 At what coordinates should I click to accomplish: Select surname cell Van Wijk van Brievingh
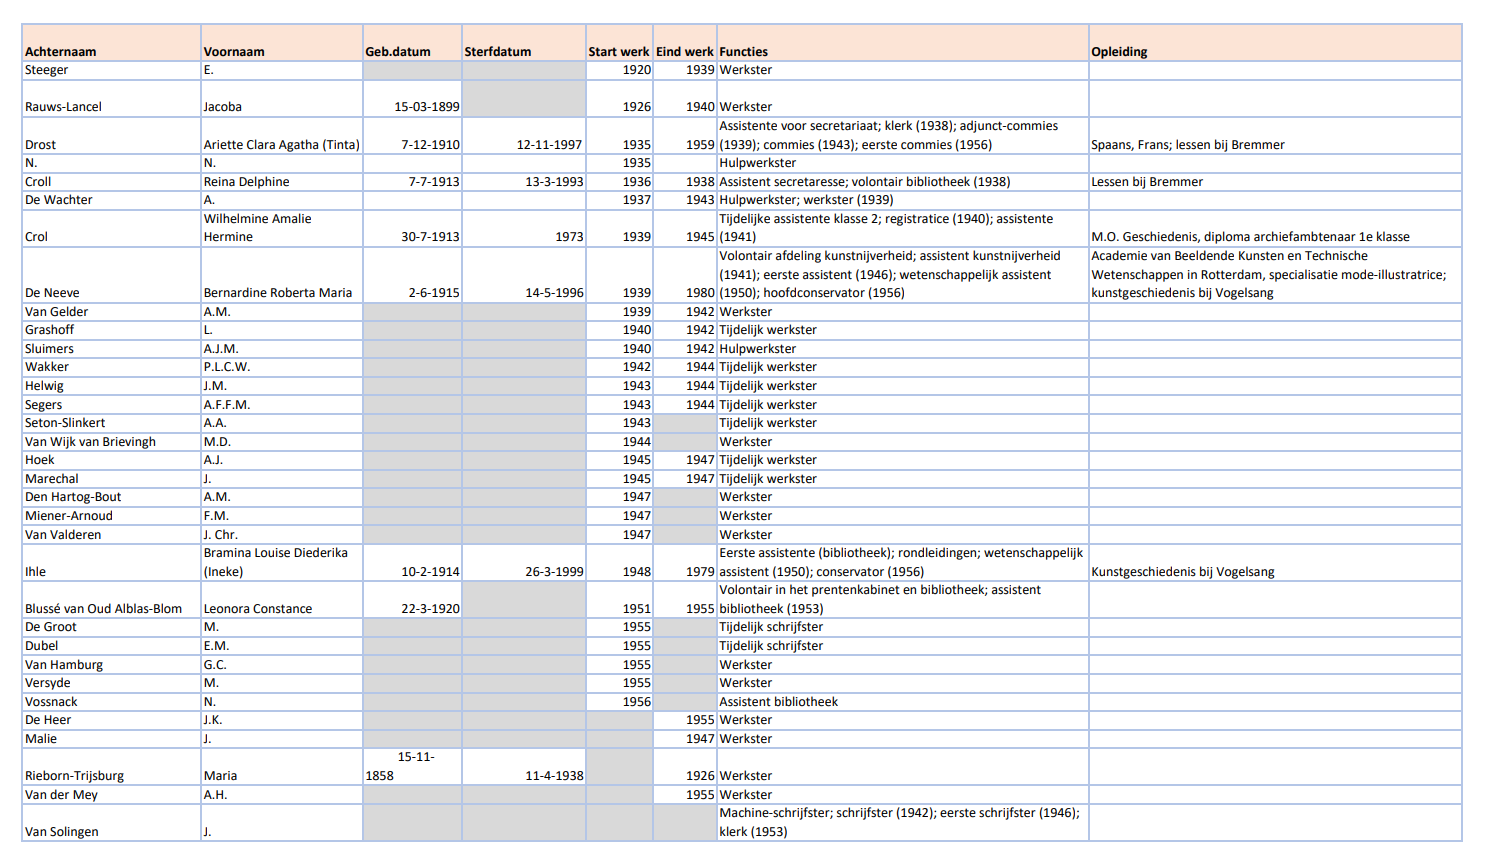pos(90,442)
